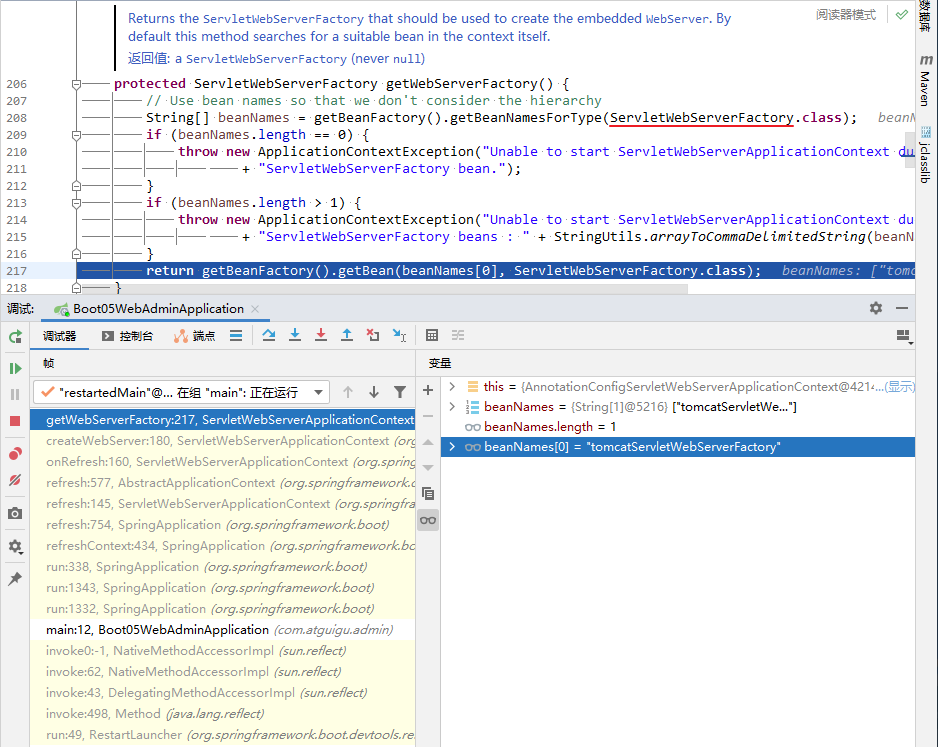Viewport: 938px width, 747px height.
Task: Select frame onRefresh:160
Action: pyautogui.click(x=223, y=462)
